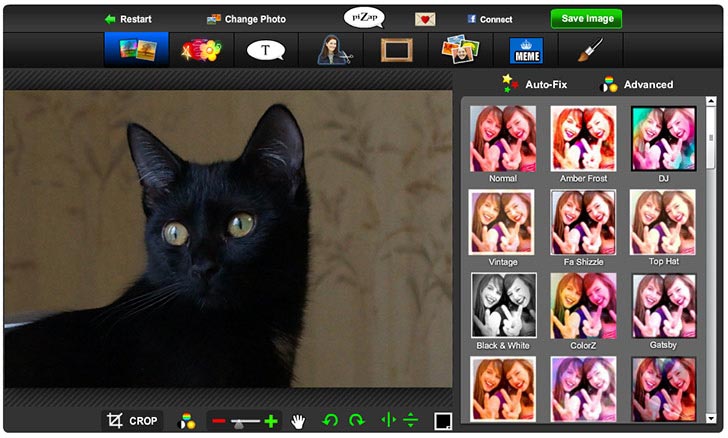Screen dimensions: 728x438
Task: Open the picture frame borders tool
Action: pos(396,50)
